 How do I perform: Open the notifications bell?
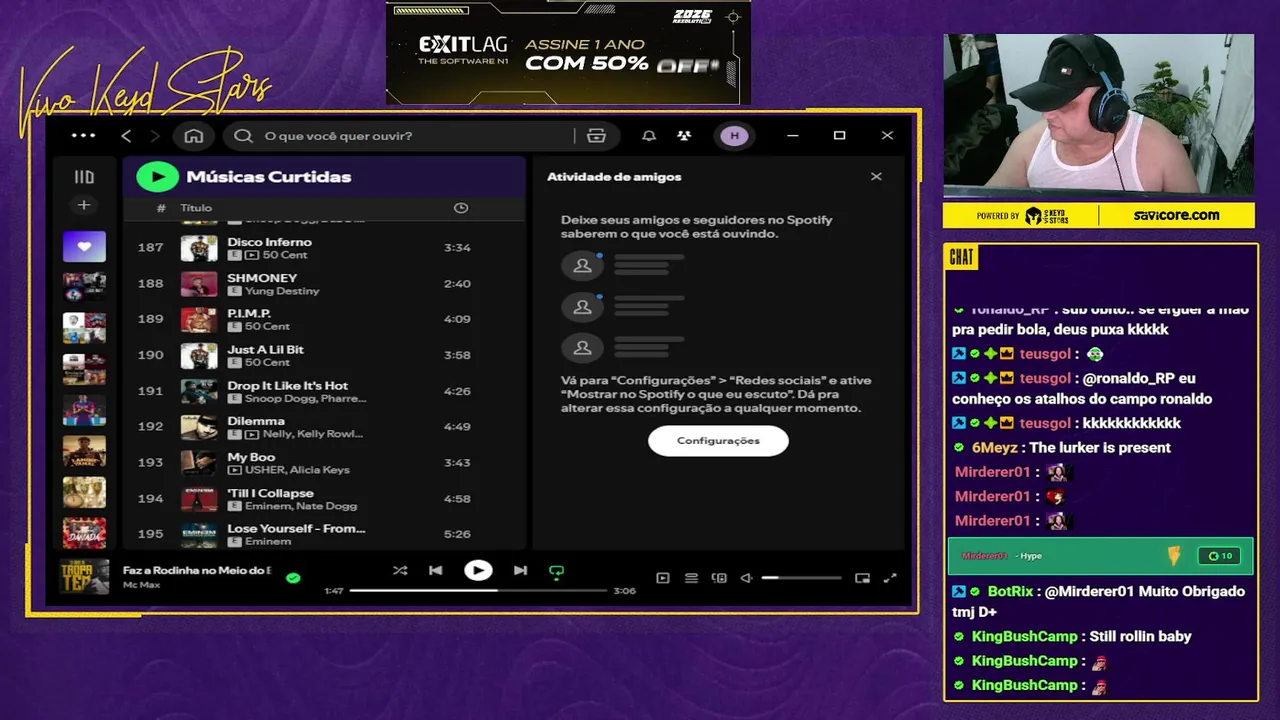click(649, 136)
